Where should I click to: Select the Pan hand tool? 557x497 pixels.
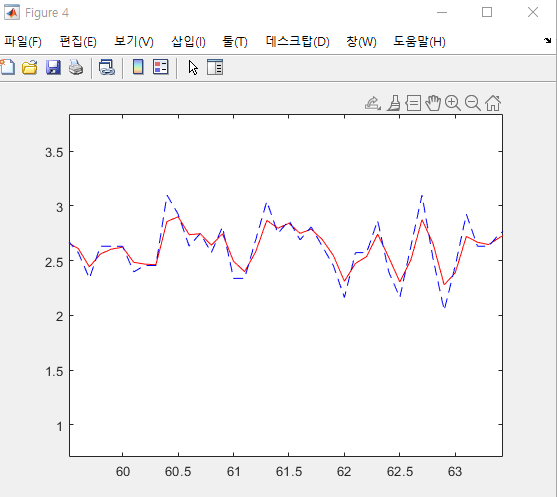433,103
